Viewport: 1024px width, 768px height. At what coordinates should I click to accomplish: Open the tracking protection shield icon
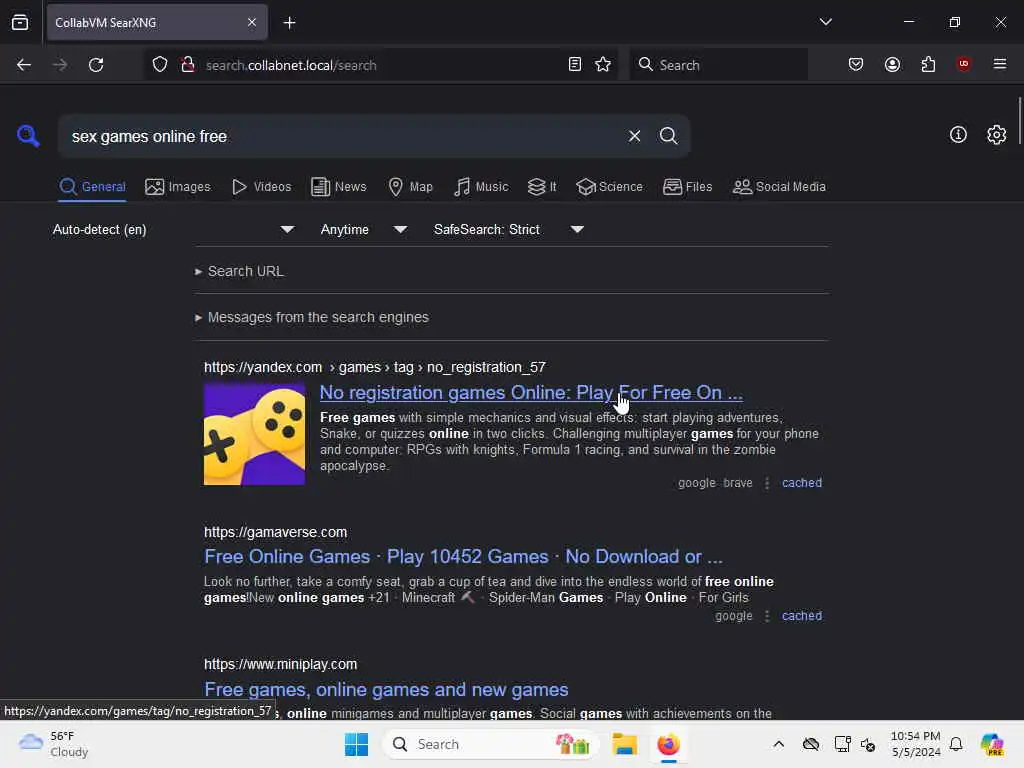160,65
